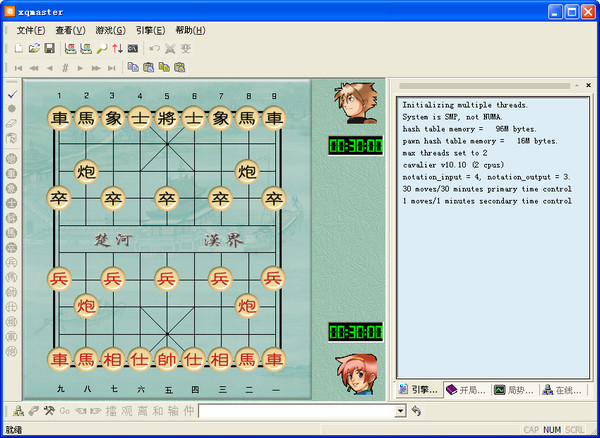The image size is (600, 438).
Task: Click the network connect icon at bottom
Action: tap(18, 411)
